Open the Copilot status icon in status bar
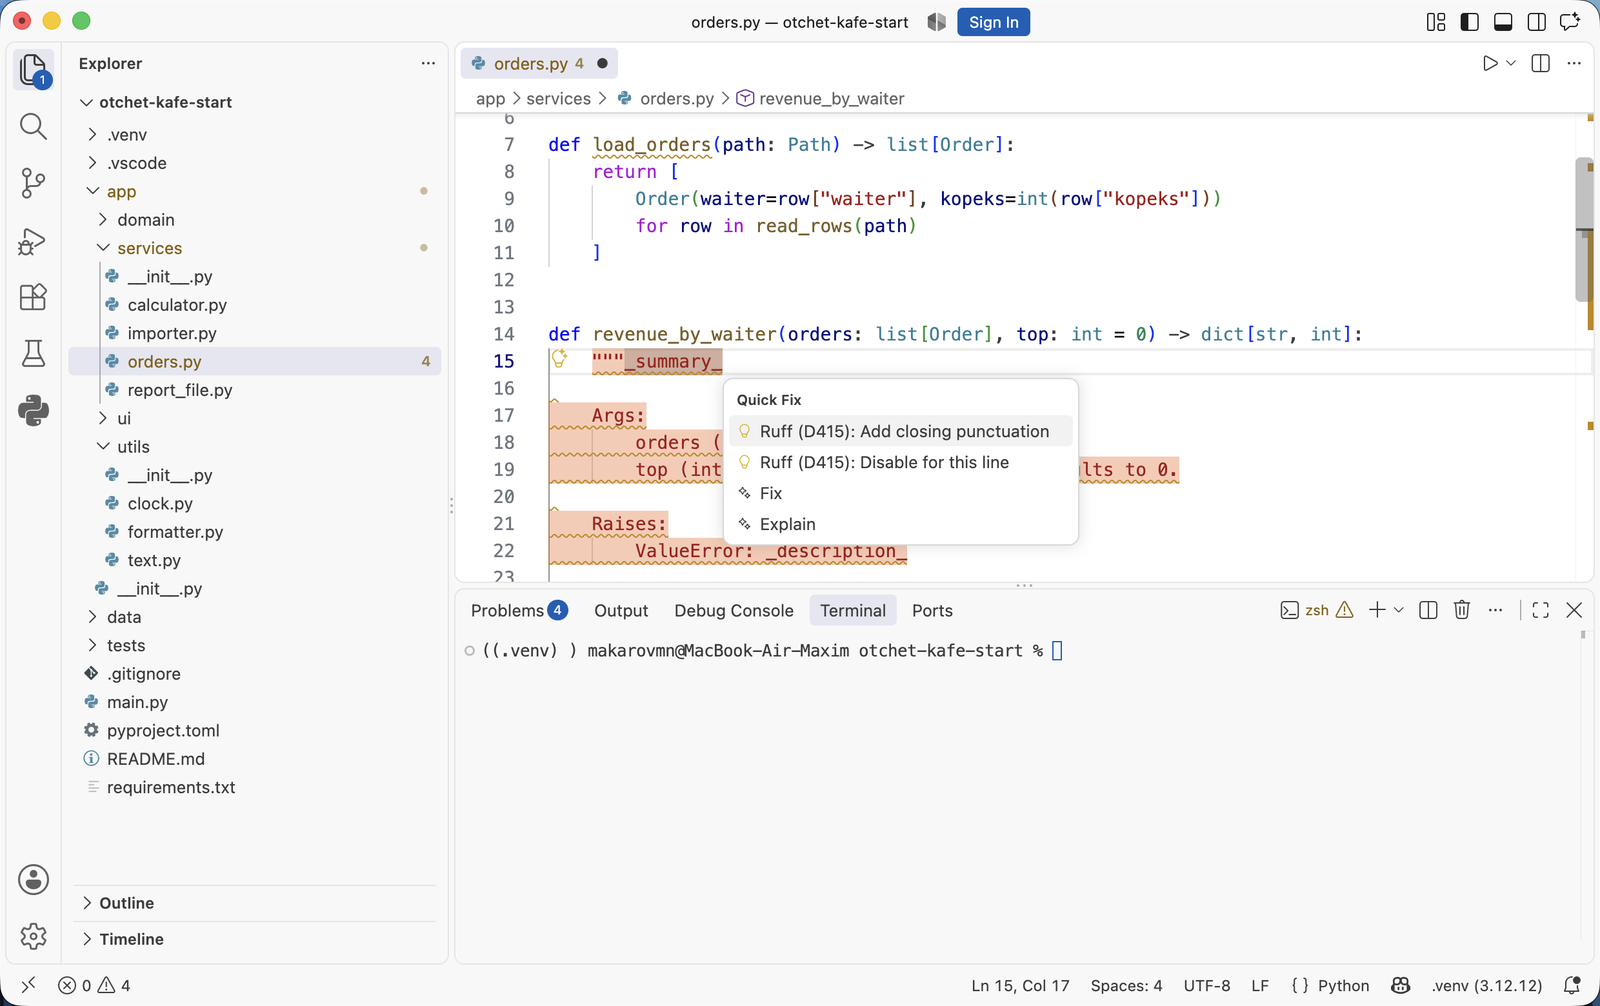This screenshot has height=1006, width=1600. (1401, 985)
